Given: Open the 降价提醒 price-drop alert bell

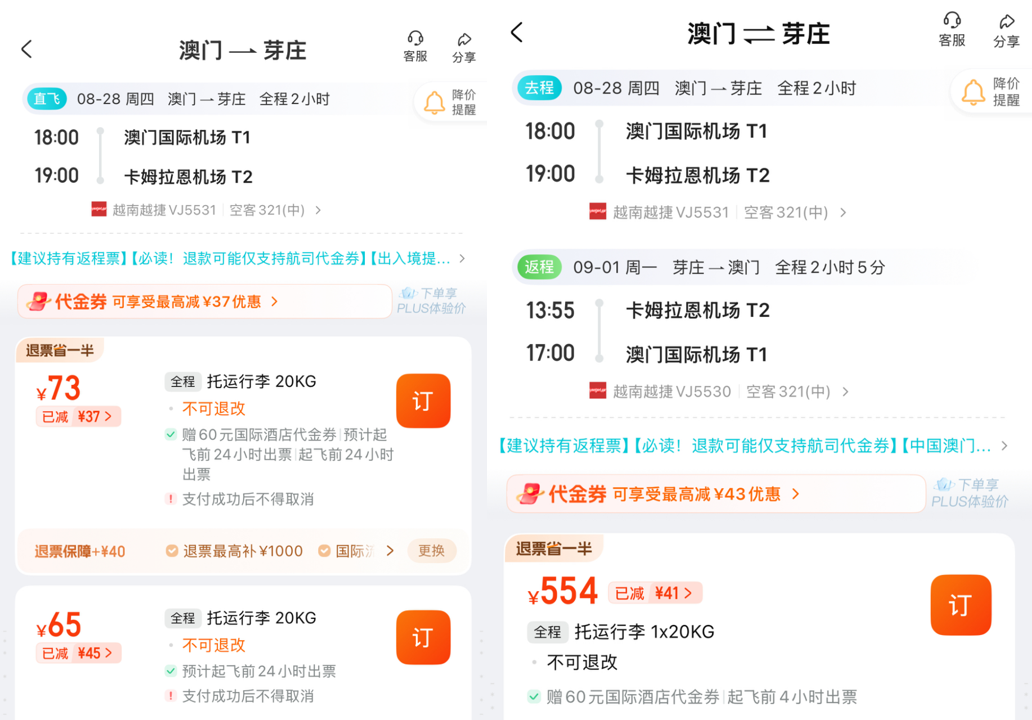Looking at the screenshot, I should [436, 97].
